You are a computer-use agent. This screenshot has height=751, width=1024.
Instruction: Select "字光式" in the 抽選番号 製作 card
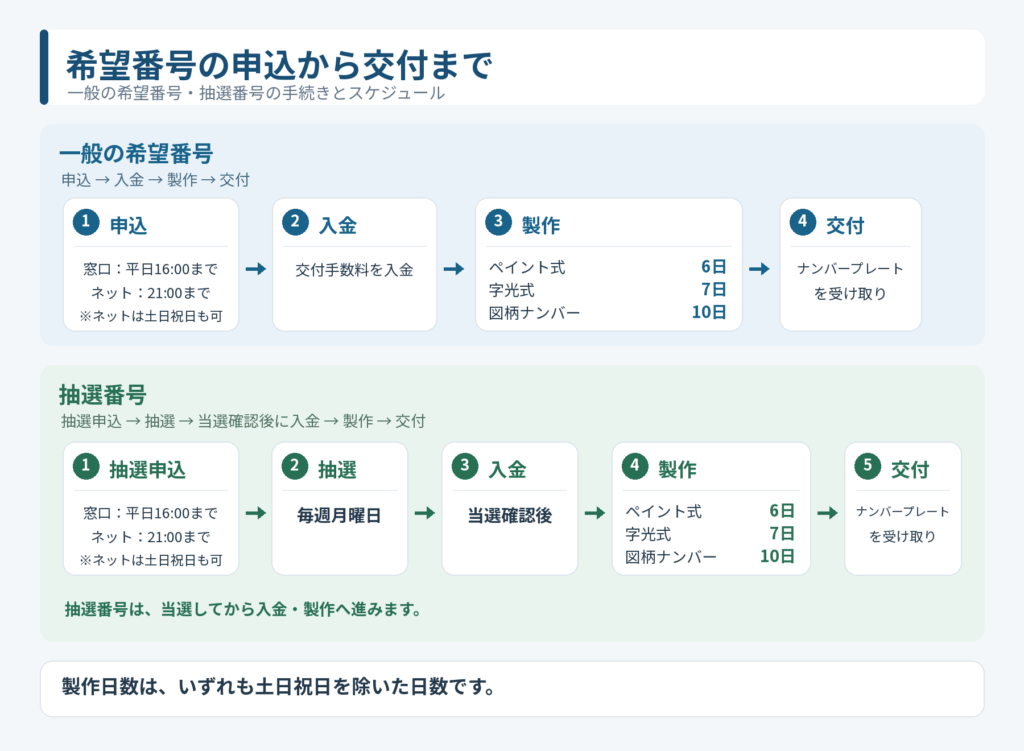click(648, 534)
